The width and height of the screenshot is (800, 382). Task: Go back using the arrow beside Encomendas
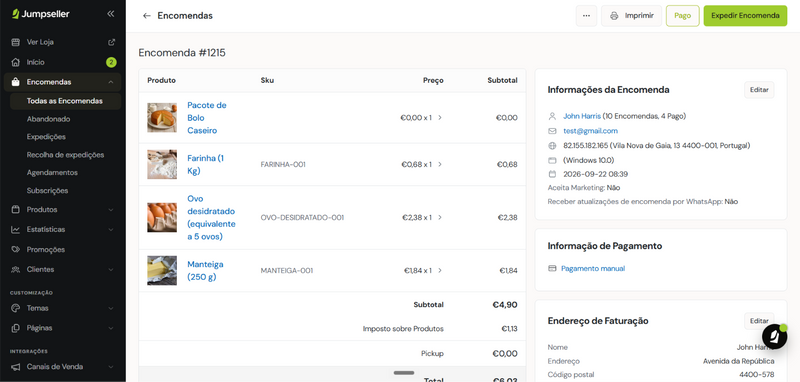147,16
